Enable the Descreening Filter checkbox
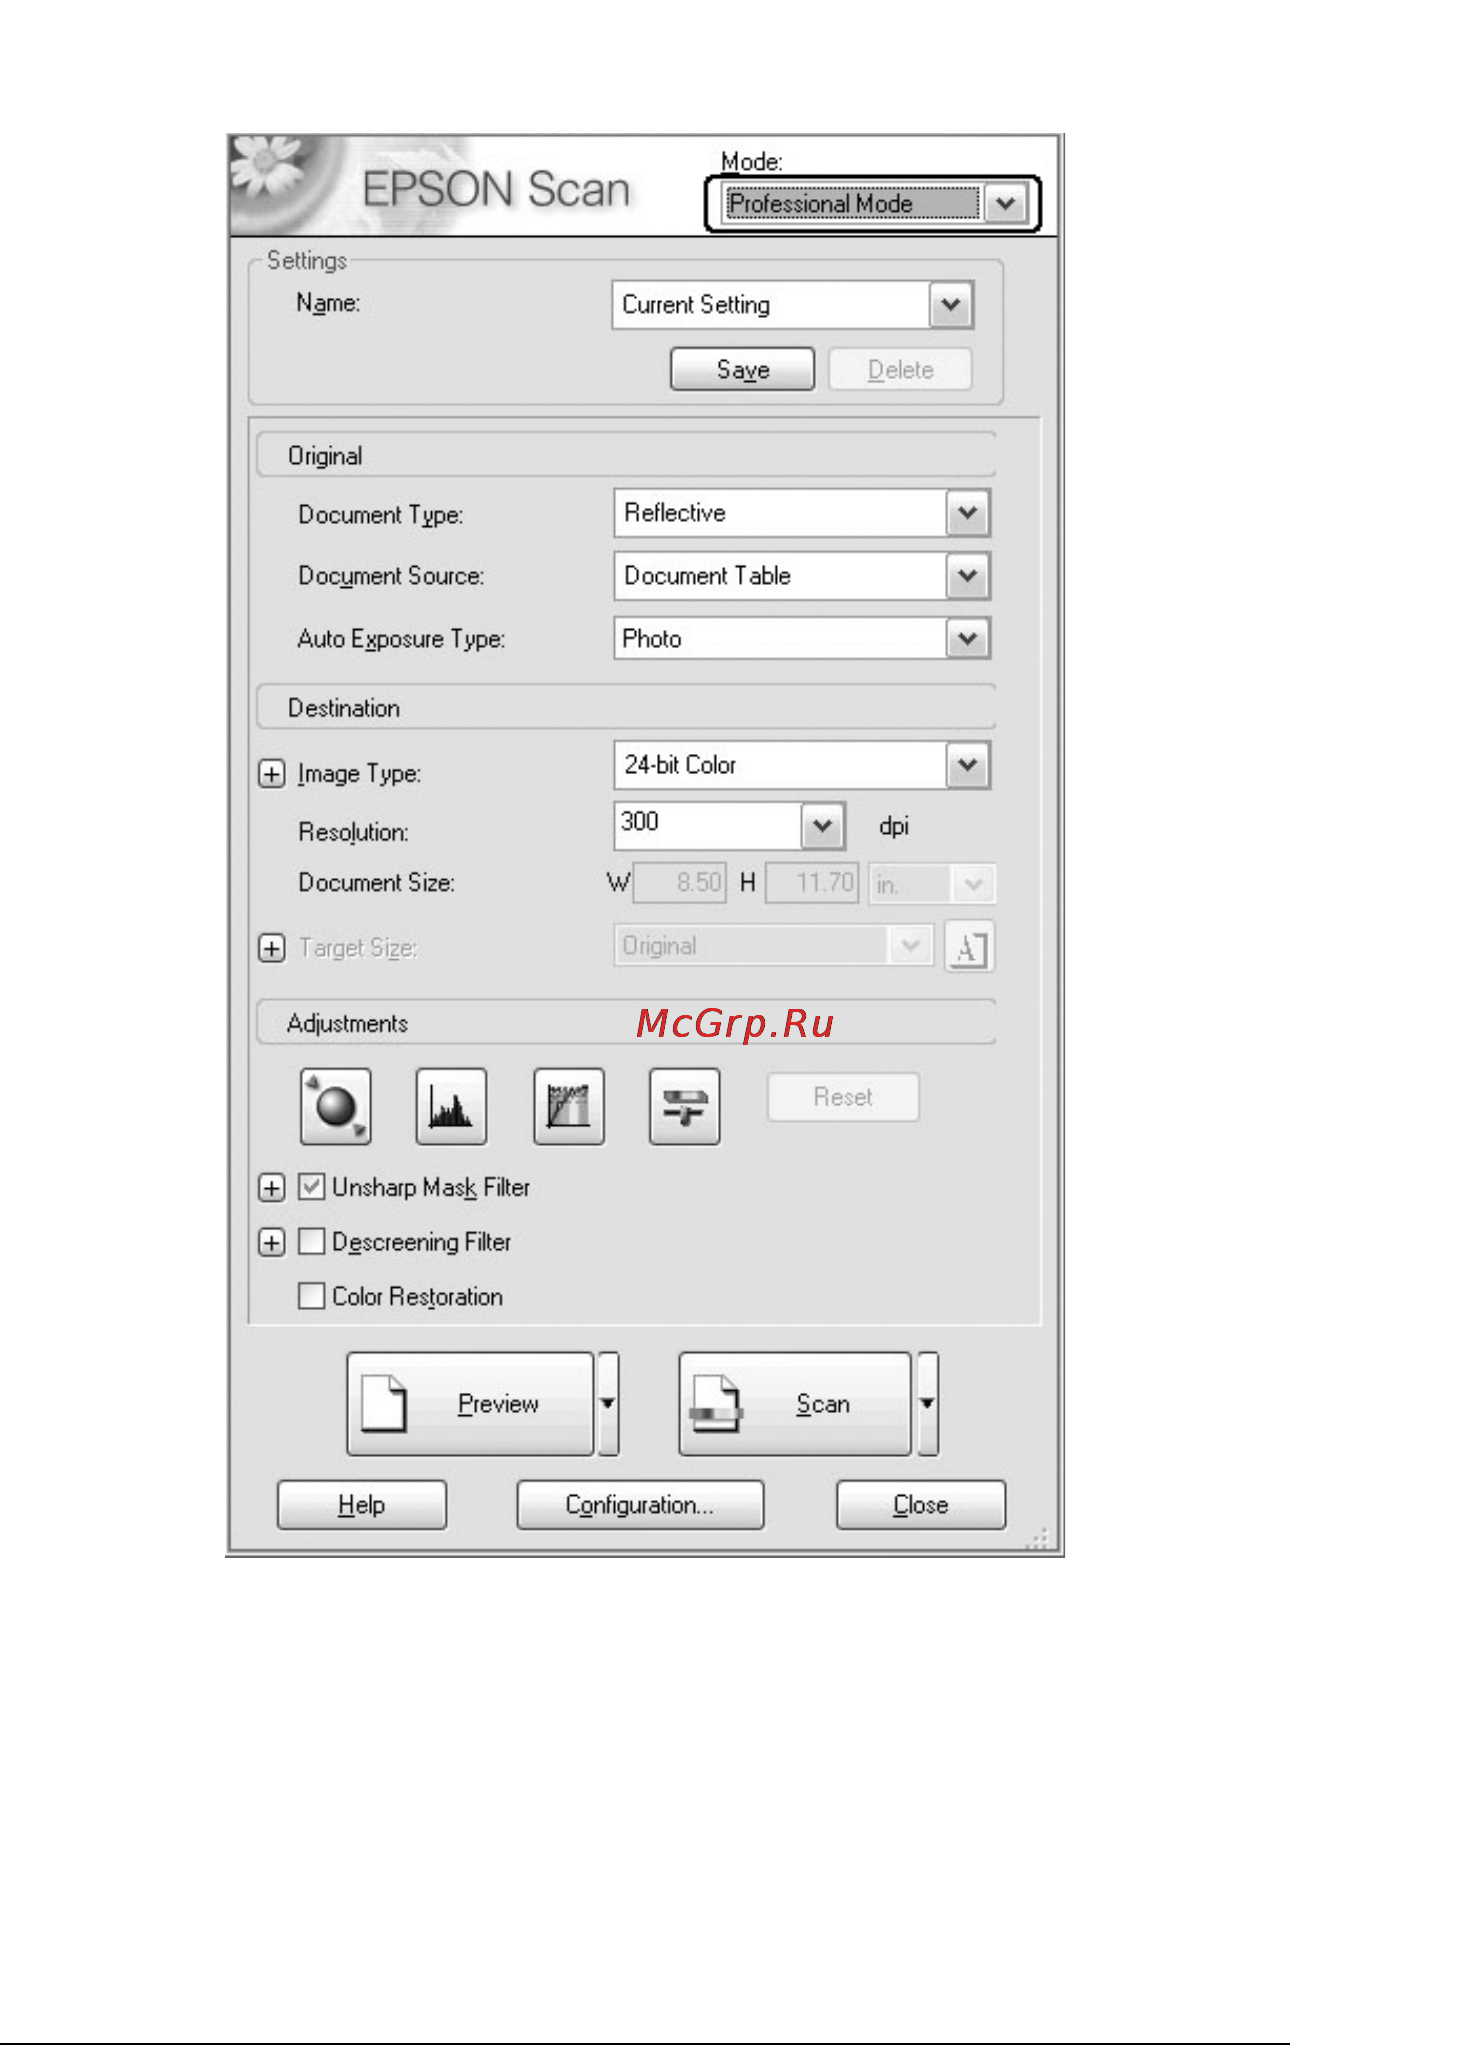This screenshot has height=2045, width=1458. coord(312,1242)
